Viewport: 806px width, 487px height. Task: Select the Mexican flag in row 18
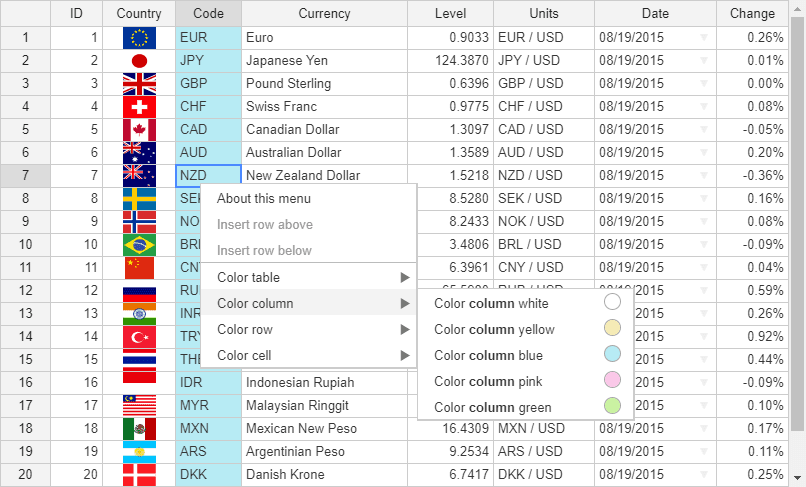139,429
